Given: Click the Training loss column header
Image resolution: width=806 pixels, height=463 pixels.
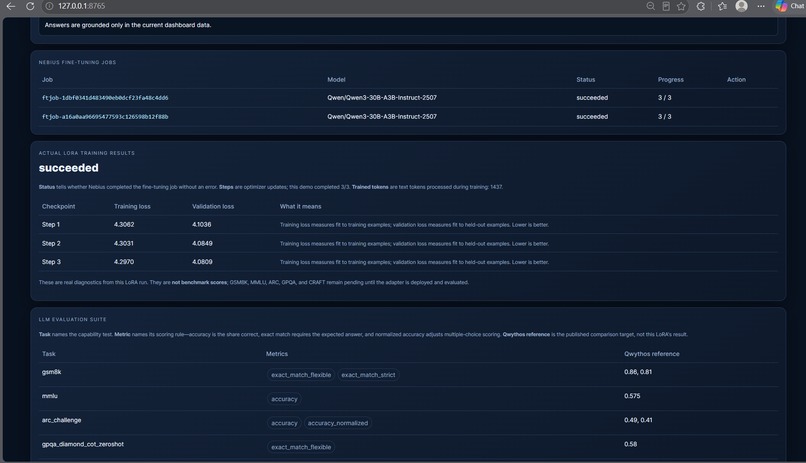Looking at the screenshot, I should pos(132,207).
